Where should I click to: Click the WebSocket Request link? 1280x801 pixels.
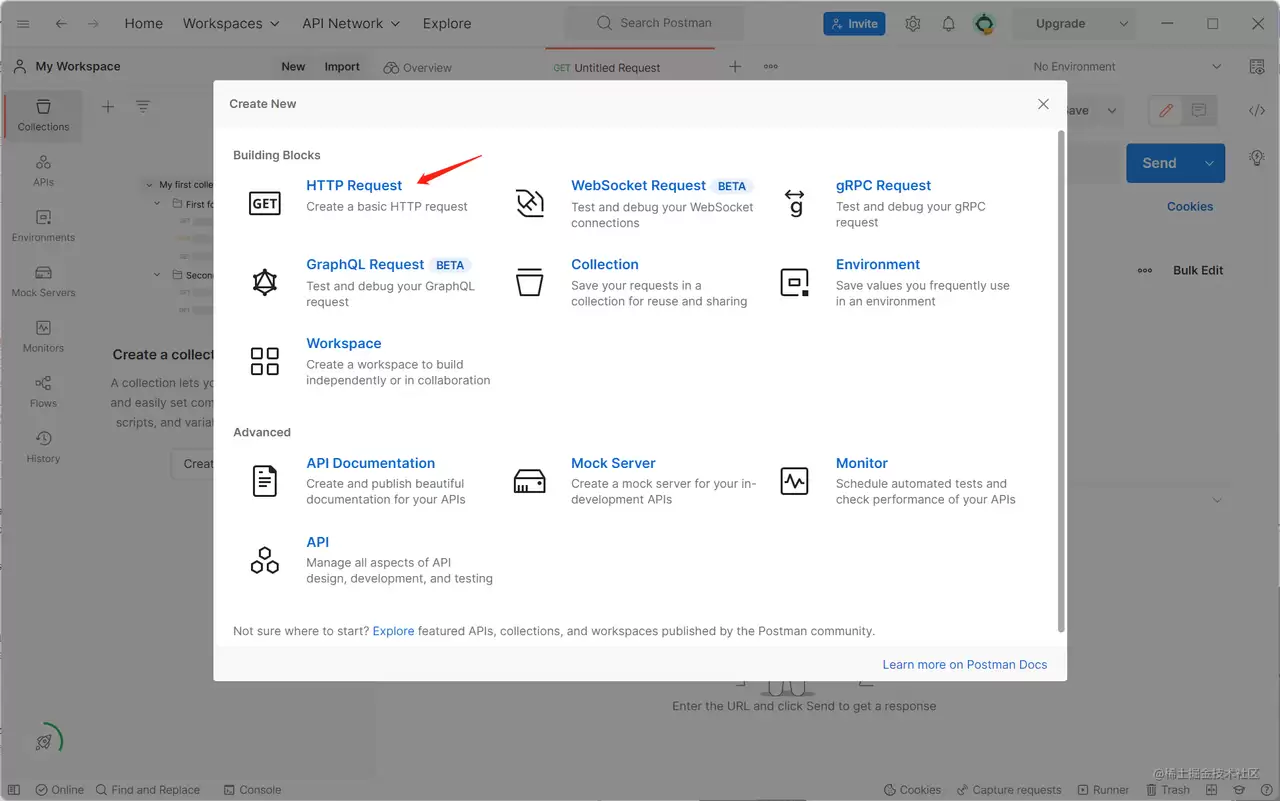638,185
